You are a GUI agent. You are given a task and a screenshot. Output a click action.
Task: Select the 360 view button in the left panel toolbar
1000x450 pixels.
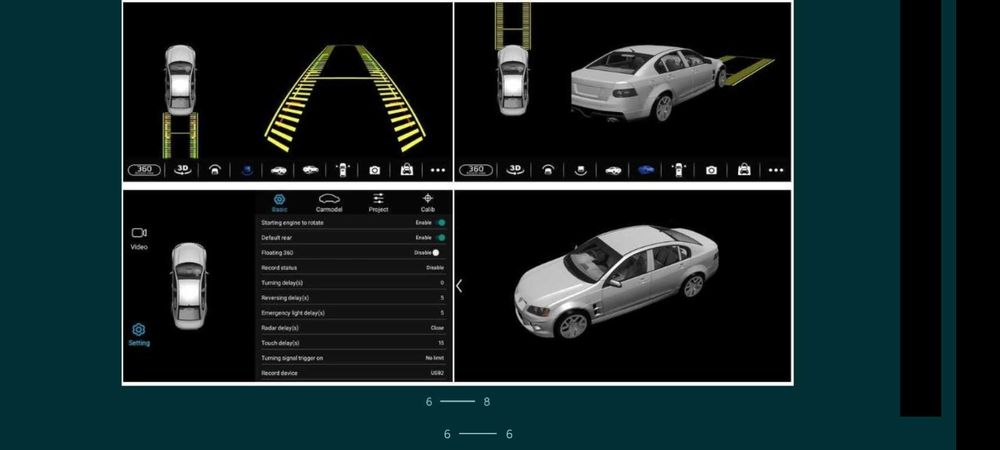coord(144,170)
